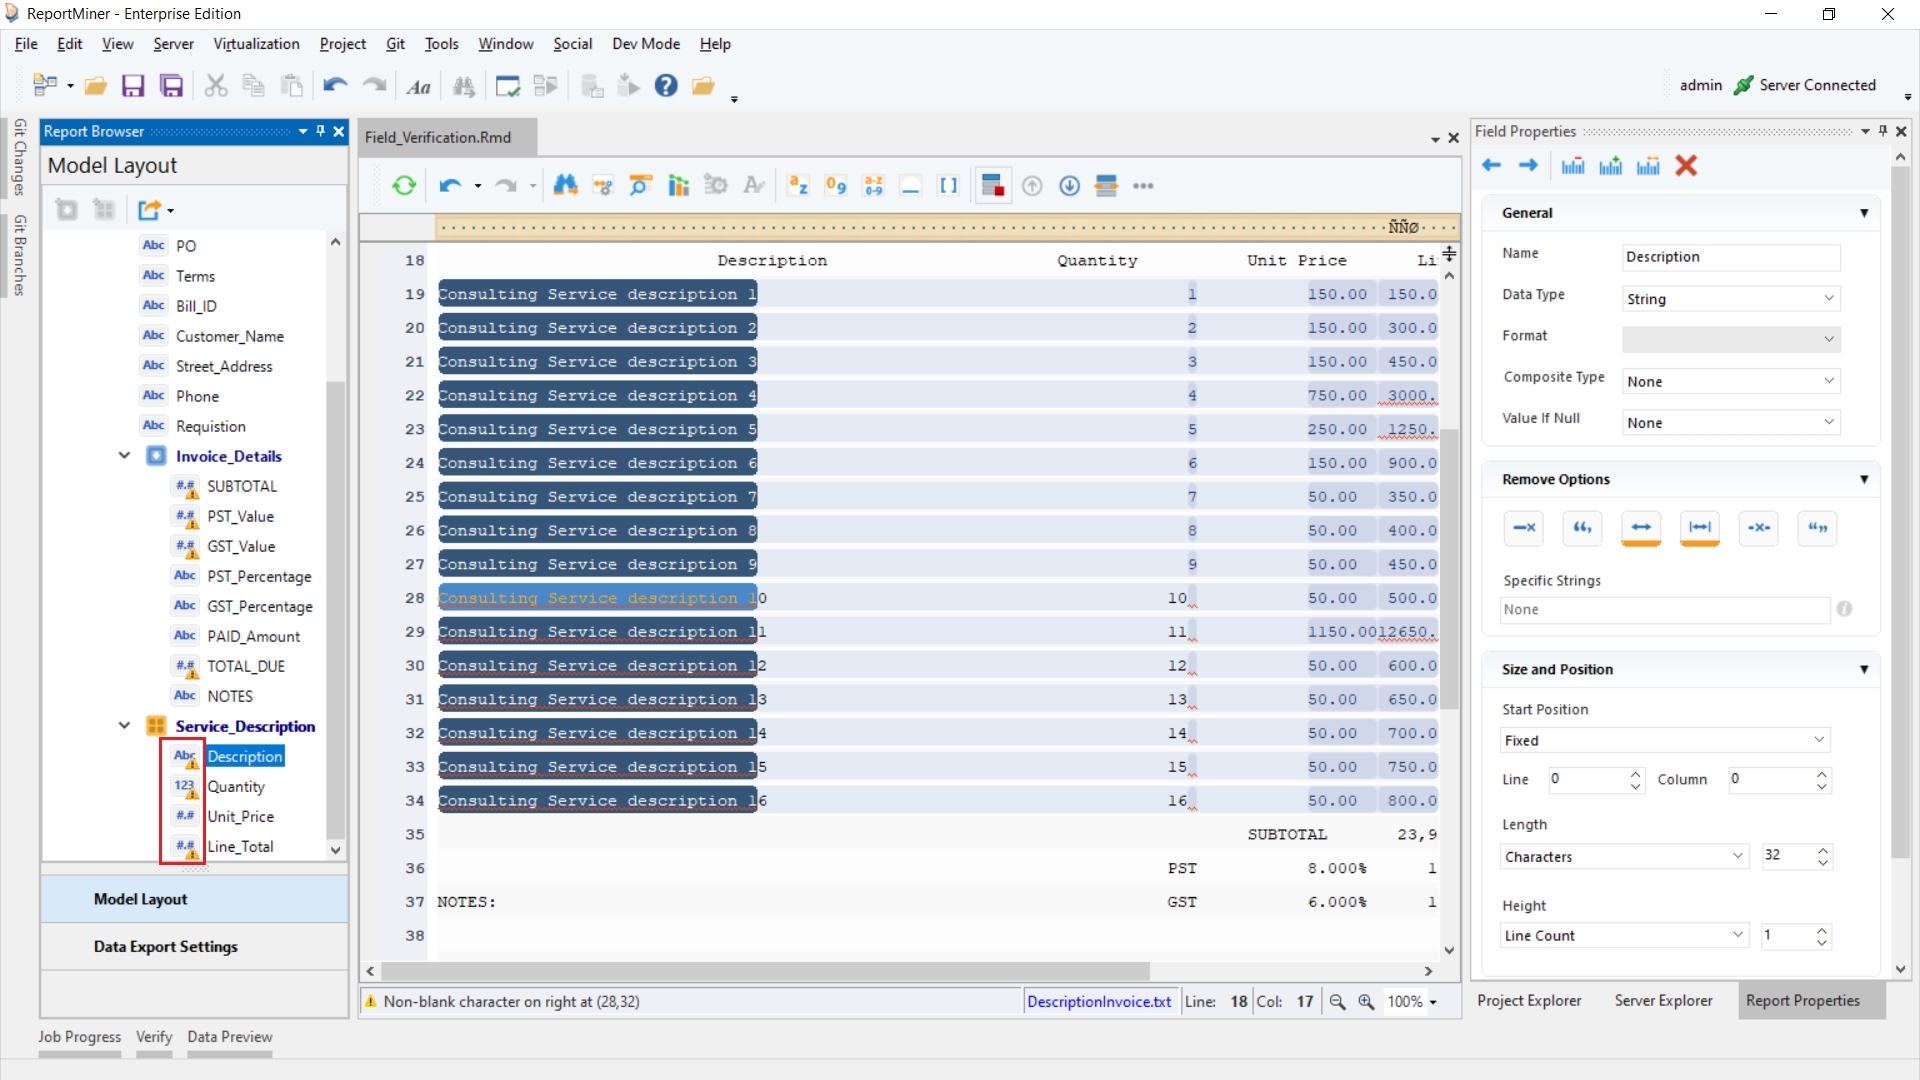This screenshot has width=1920, height=1080.
Task: Click the three-dots more options icon
Action: pyautogui.click(x=1143, y=186)
